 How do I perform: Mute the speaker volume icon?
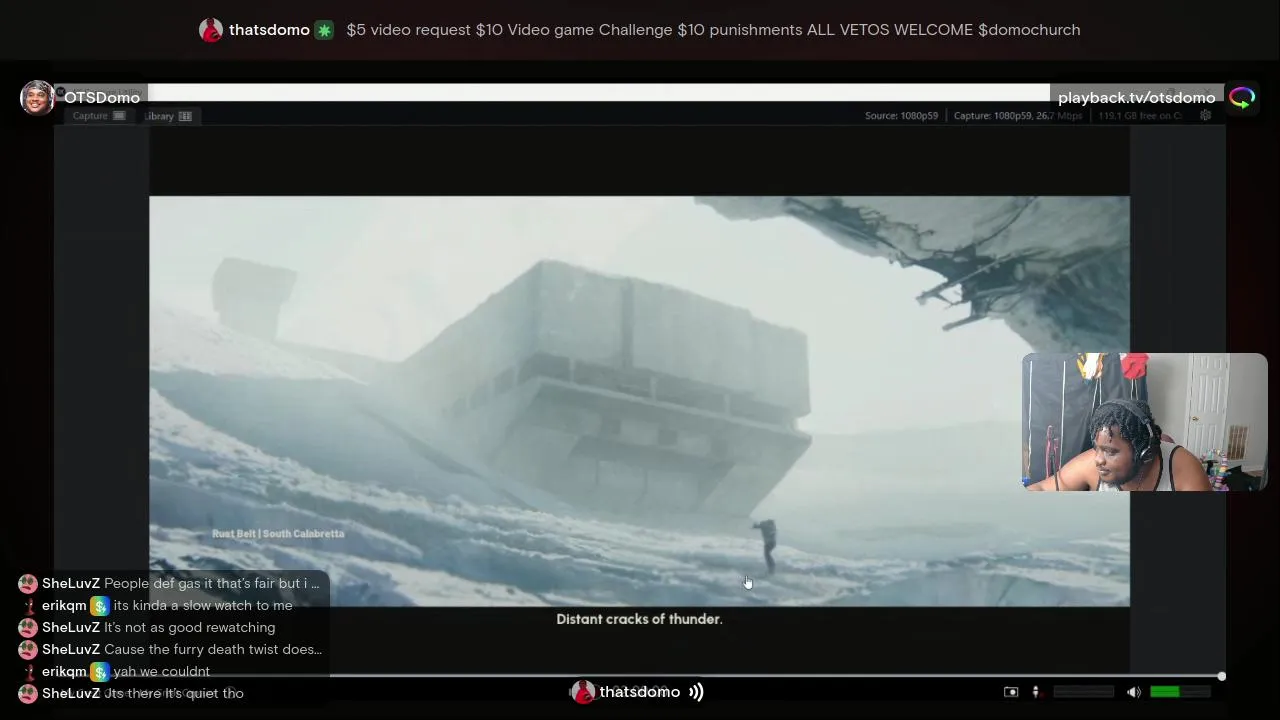click(x=1133, y=692)
